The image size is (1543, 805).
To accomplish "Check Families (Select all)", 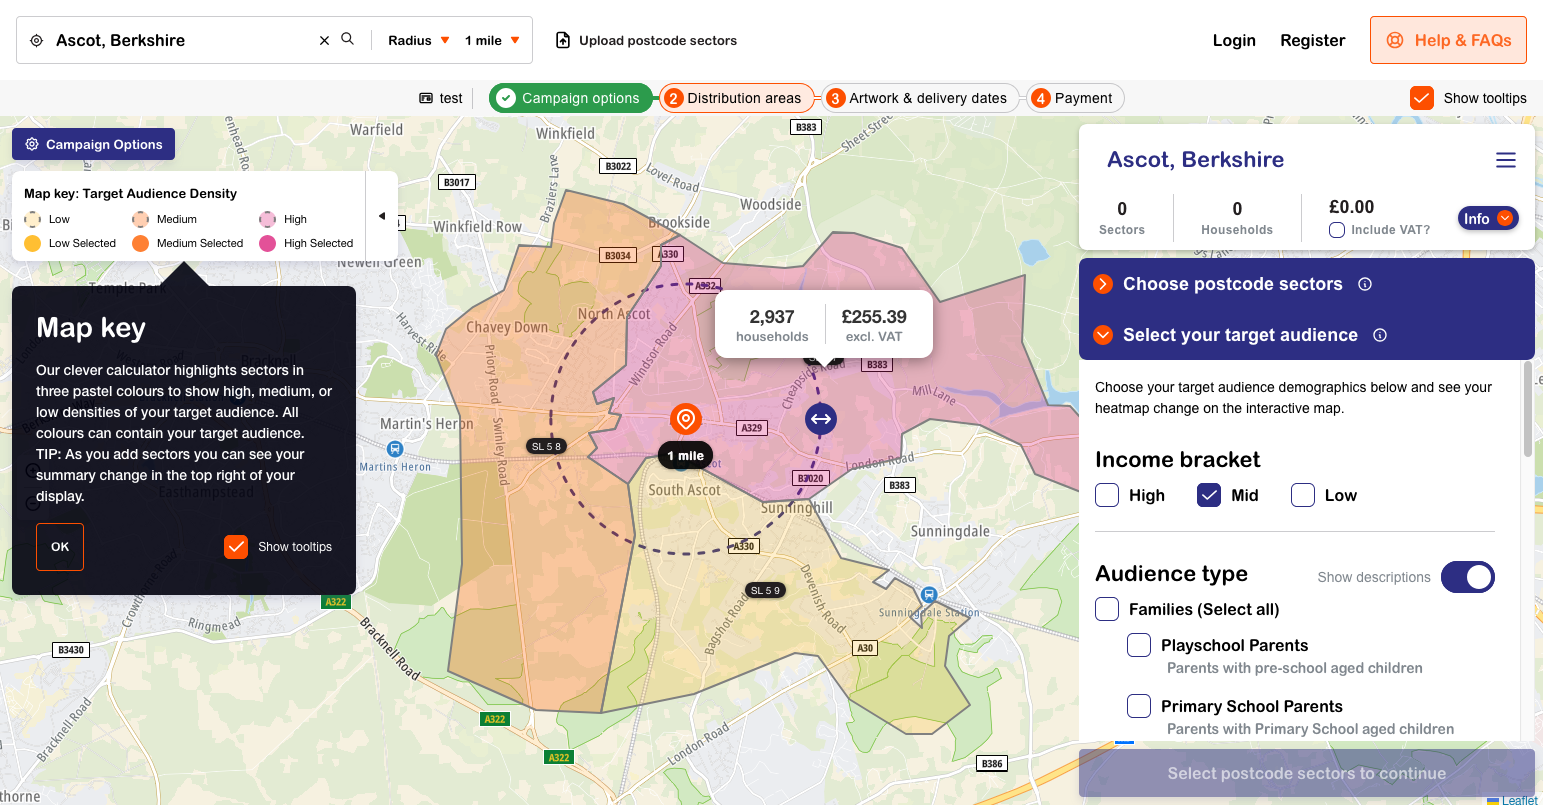I will coord(1107,609).
